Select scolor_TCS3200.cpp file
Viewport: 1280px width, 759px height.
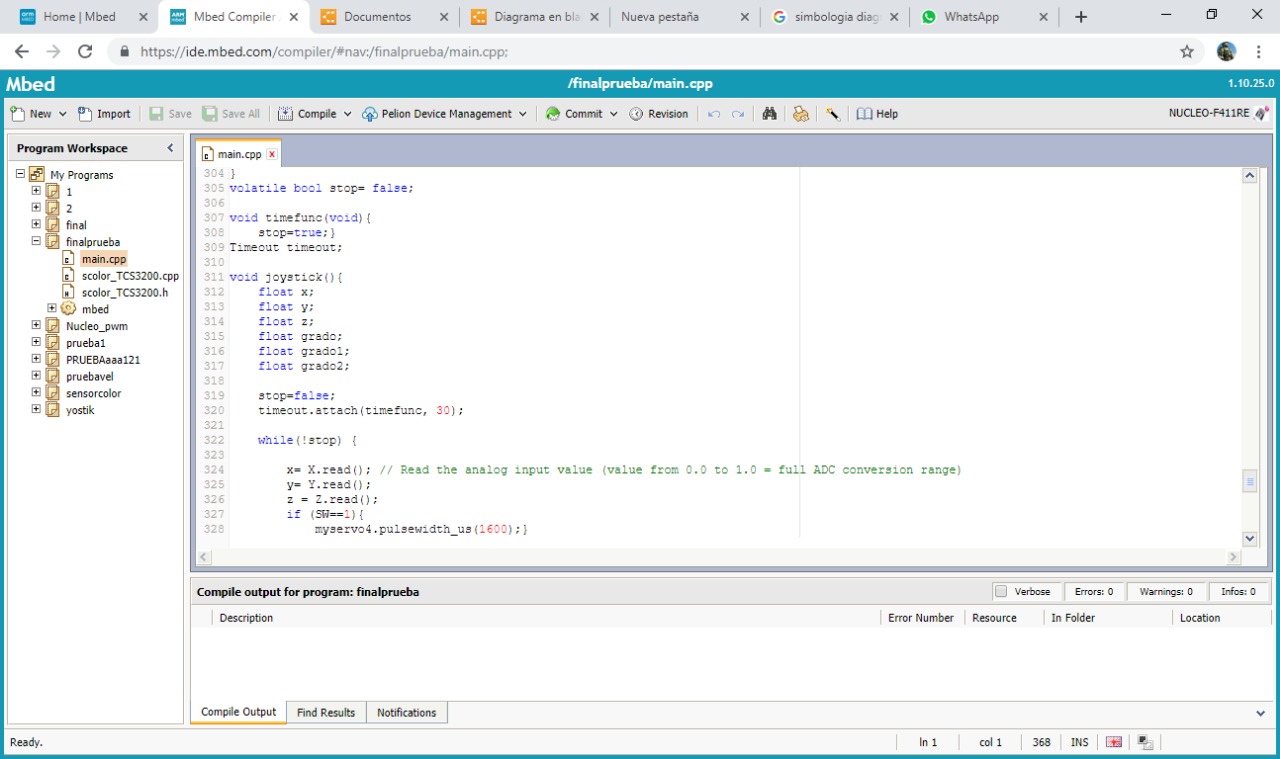coord(130,276)
